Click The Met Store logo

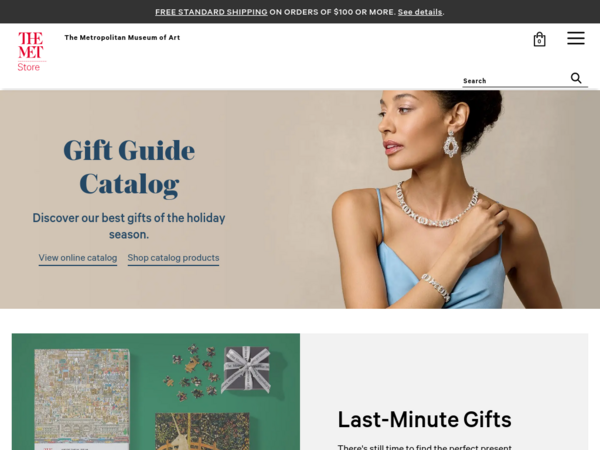pyautogui.click(x=31, y=52)
